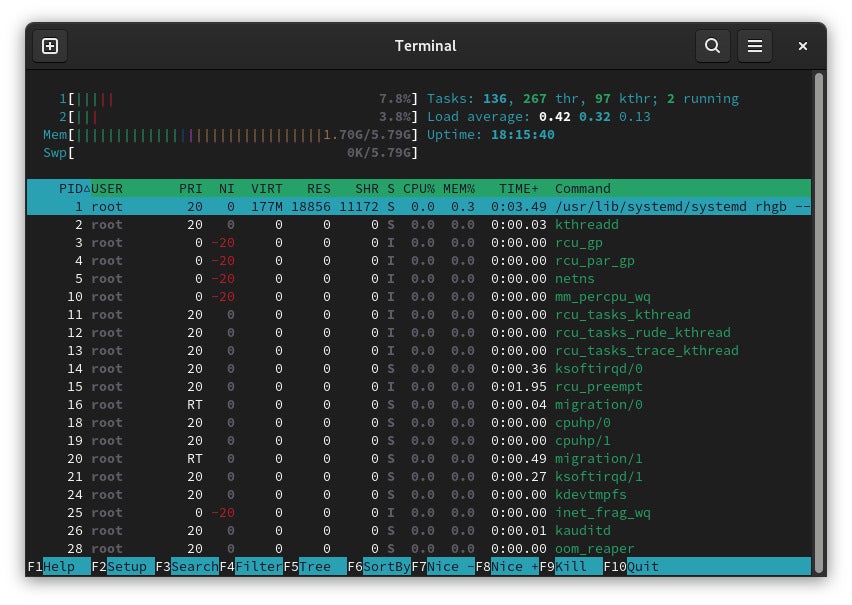852x605 pixels.
Task: Open F6 SortBy menu
Action: point(379,566)
